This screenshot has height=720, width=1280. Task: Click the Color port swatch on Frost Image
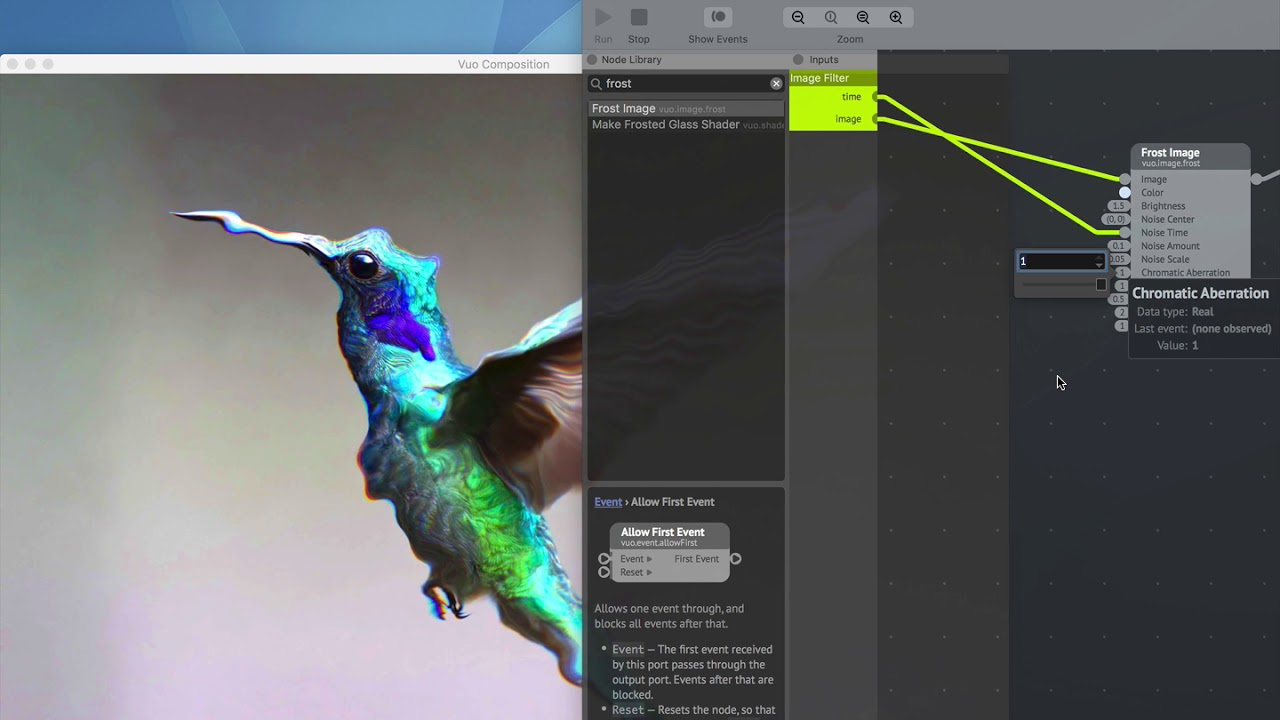[x=1125, y=192]
